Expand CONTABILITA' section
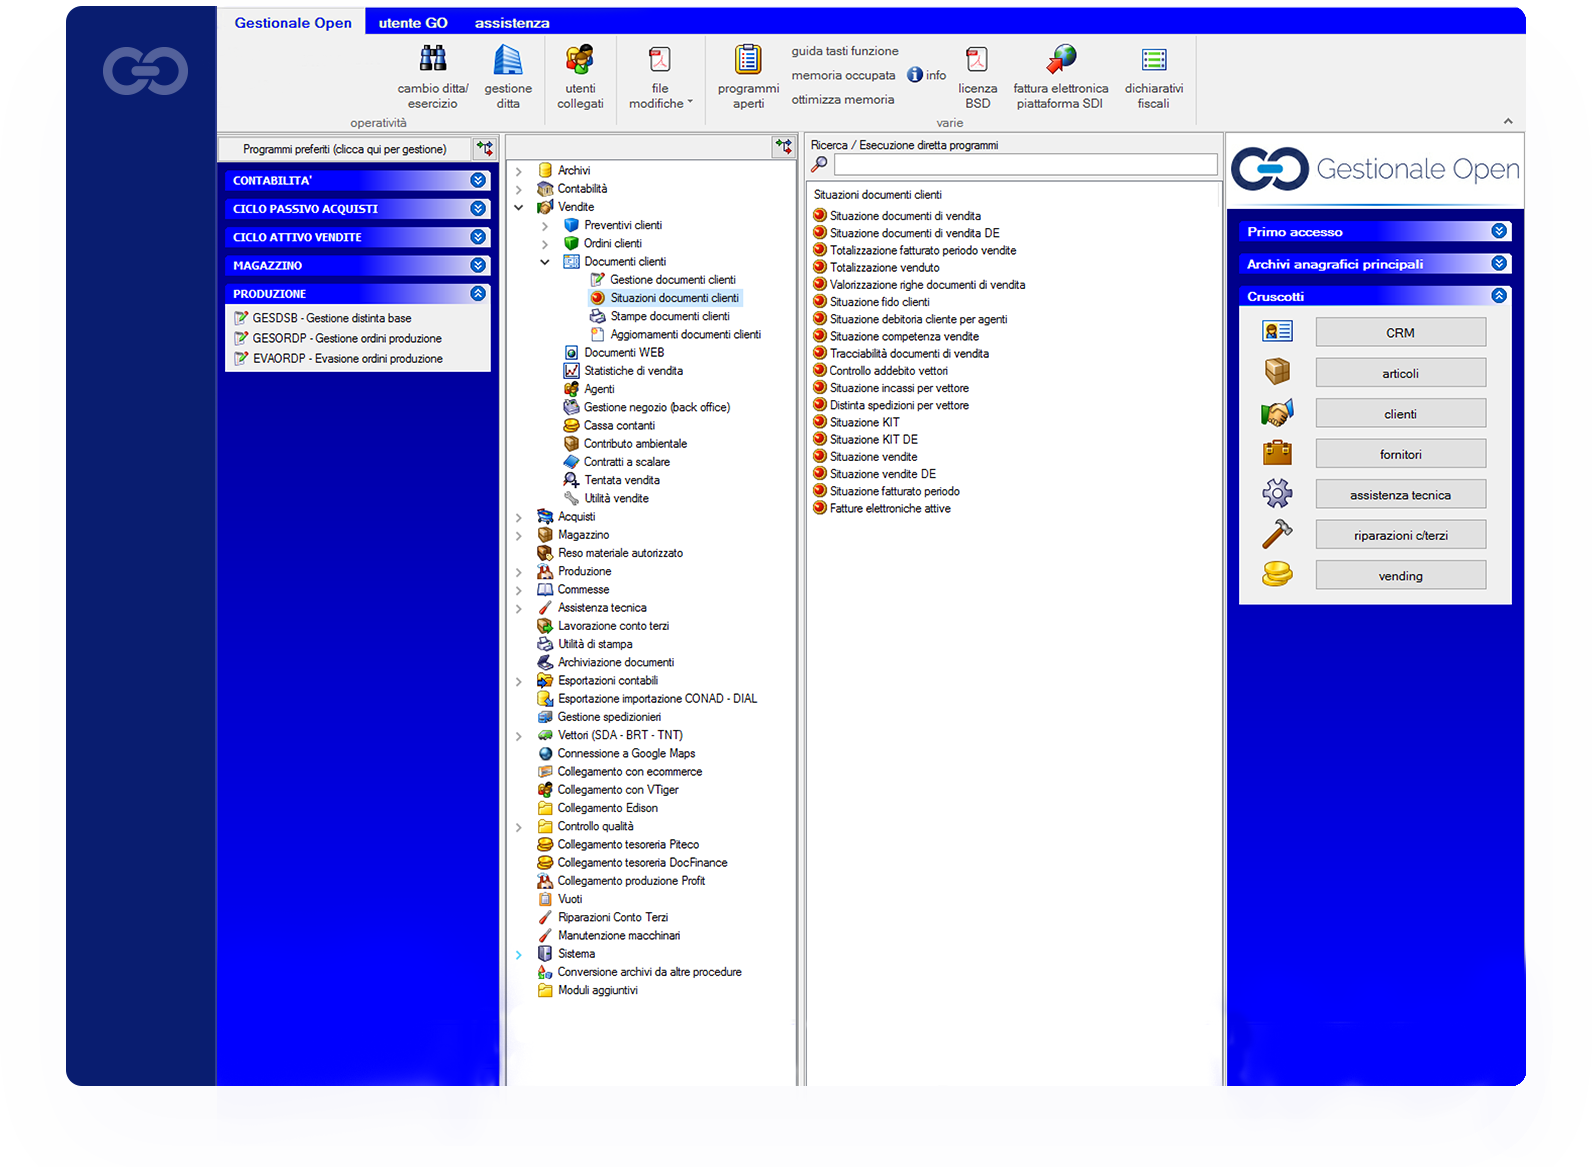The width and height of the screenshot is (1592, 1167). pyautogui.click(x=478, y=180)
